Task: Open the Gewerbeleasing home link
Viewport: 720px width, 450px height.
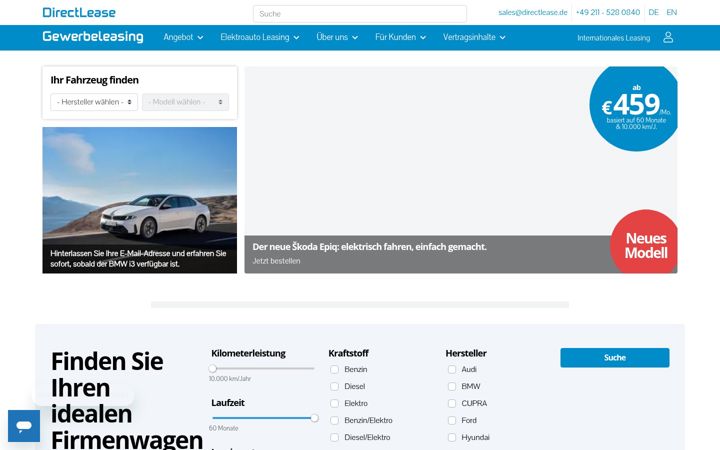Action: click(93, 36)
